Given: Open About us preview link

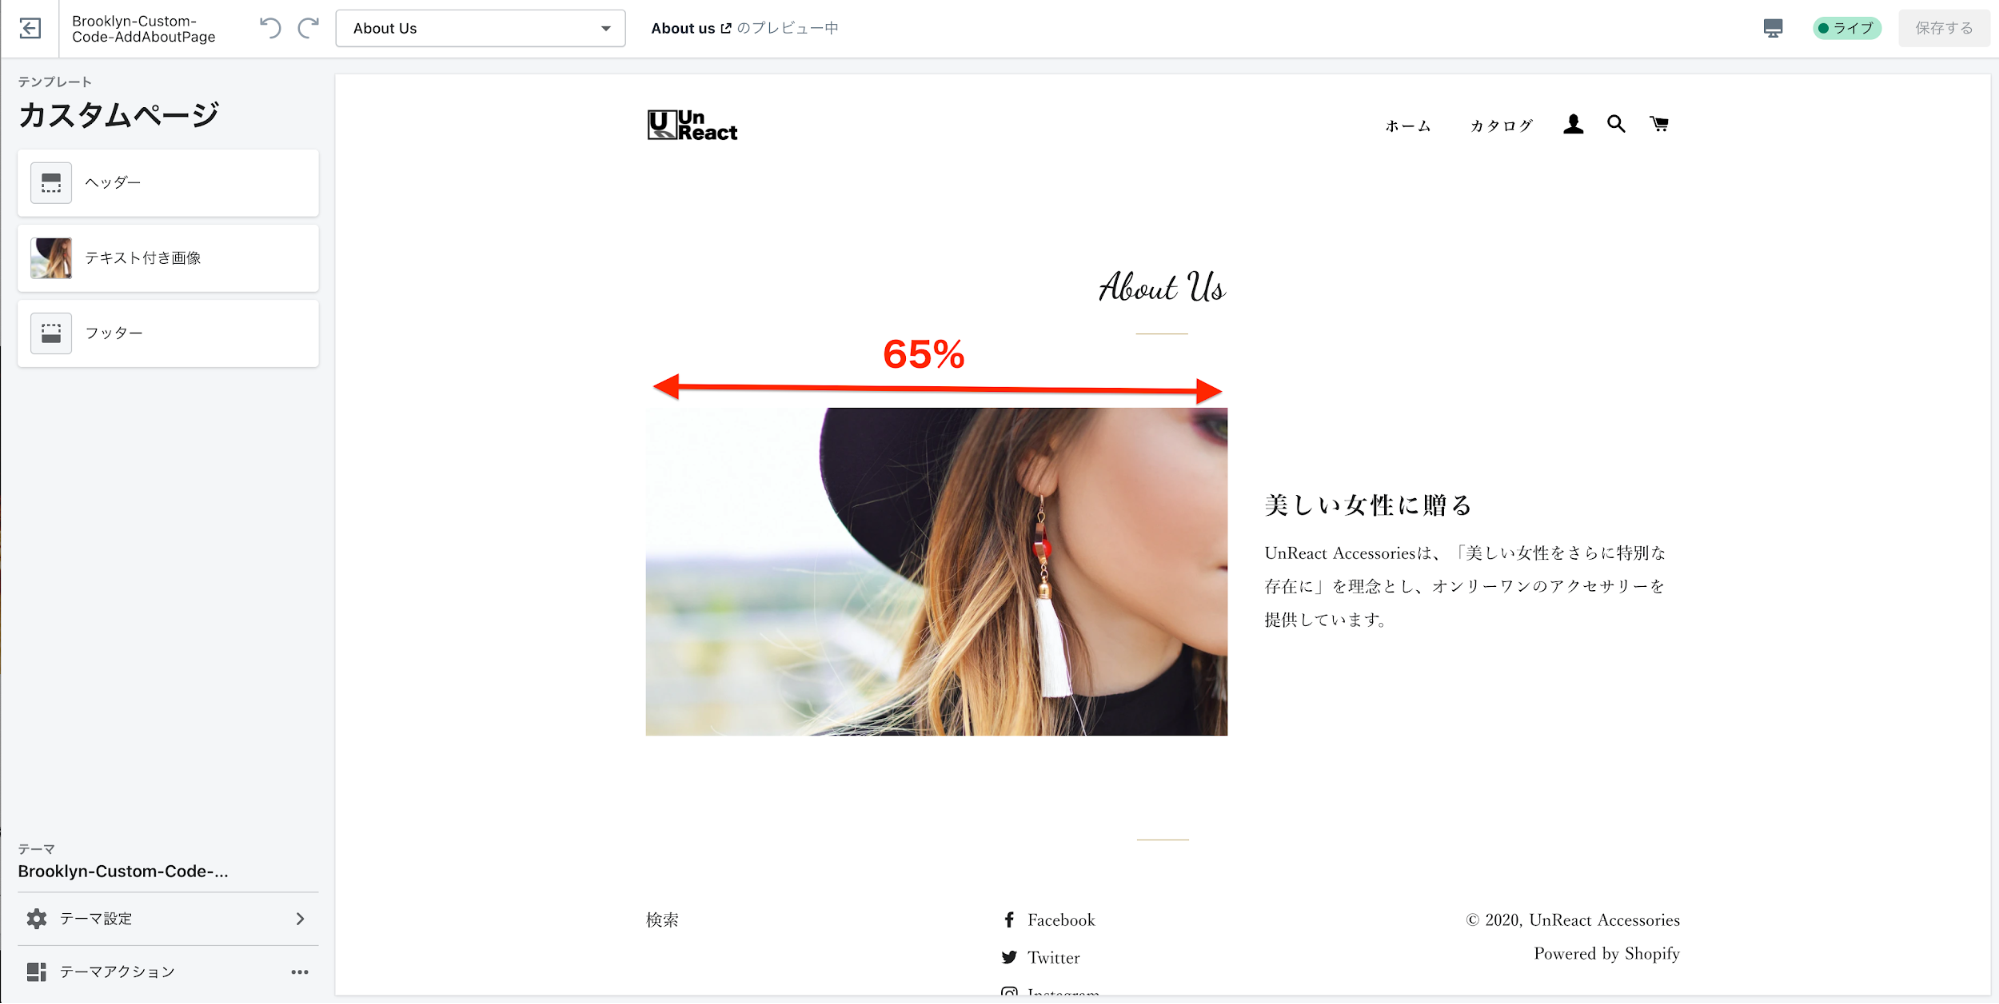Looking at the screenshot, I should (x=691, y=28).
